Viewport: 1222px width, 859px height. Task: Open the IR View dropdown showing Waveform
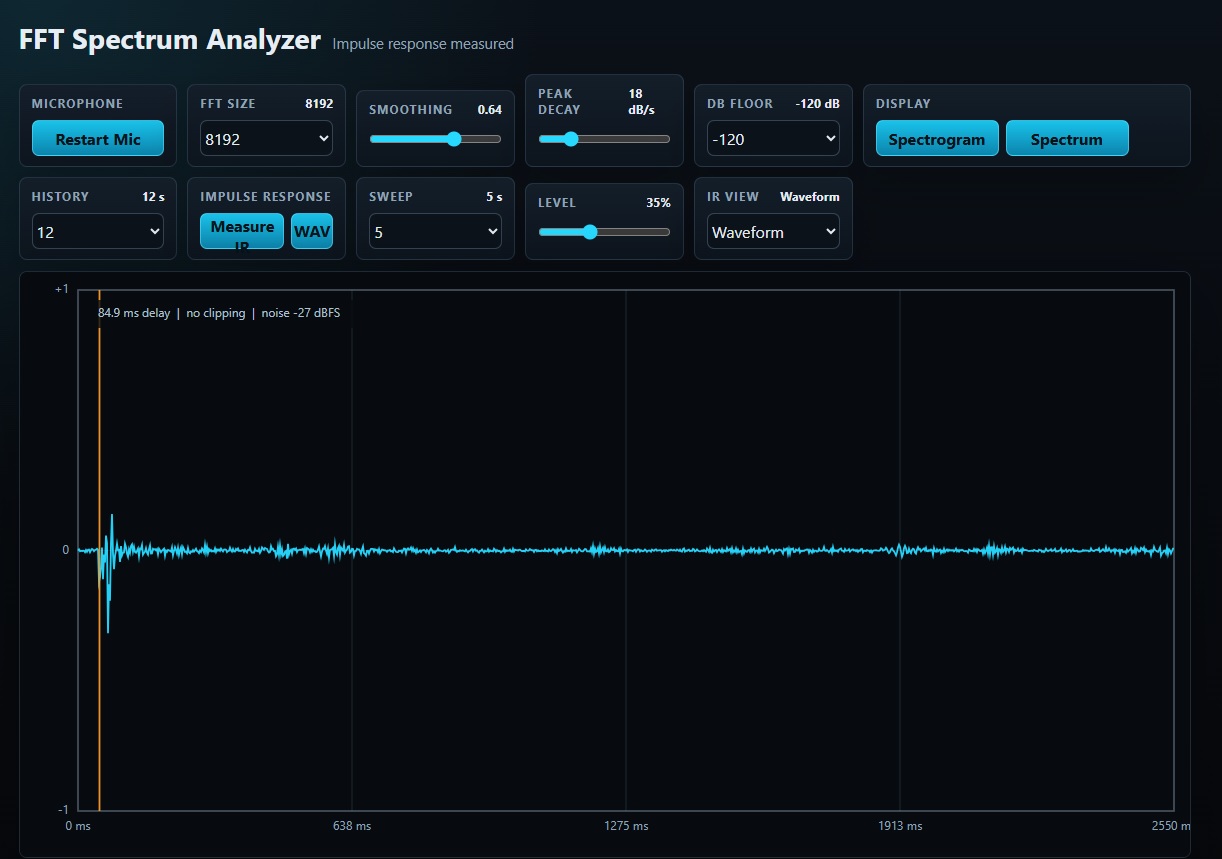[773, 231]
